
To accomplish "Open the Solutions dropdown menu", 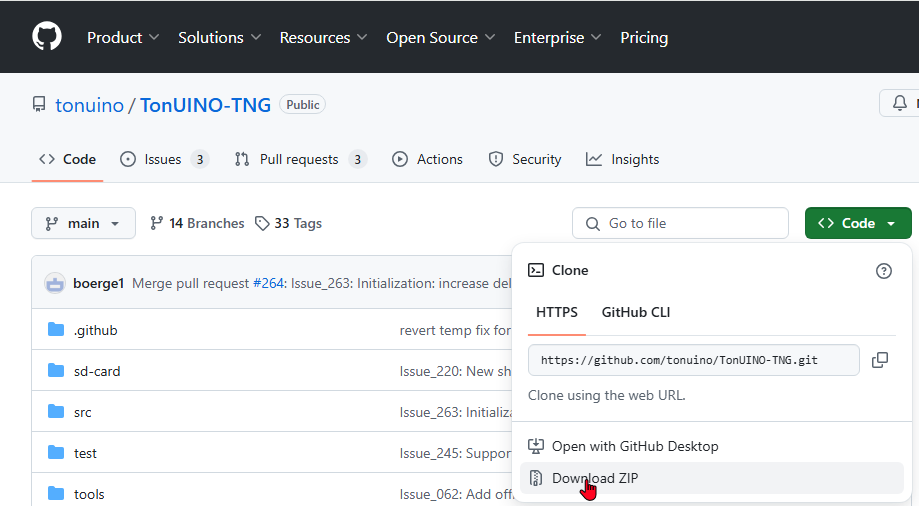I will pyautogui.click(x=219, y=38).
